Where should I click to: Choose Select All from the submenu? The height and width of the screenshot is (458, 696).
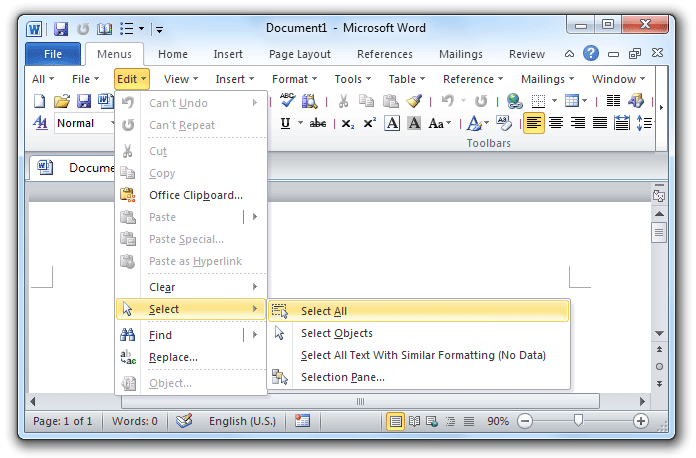pos(324,311)
